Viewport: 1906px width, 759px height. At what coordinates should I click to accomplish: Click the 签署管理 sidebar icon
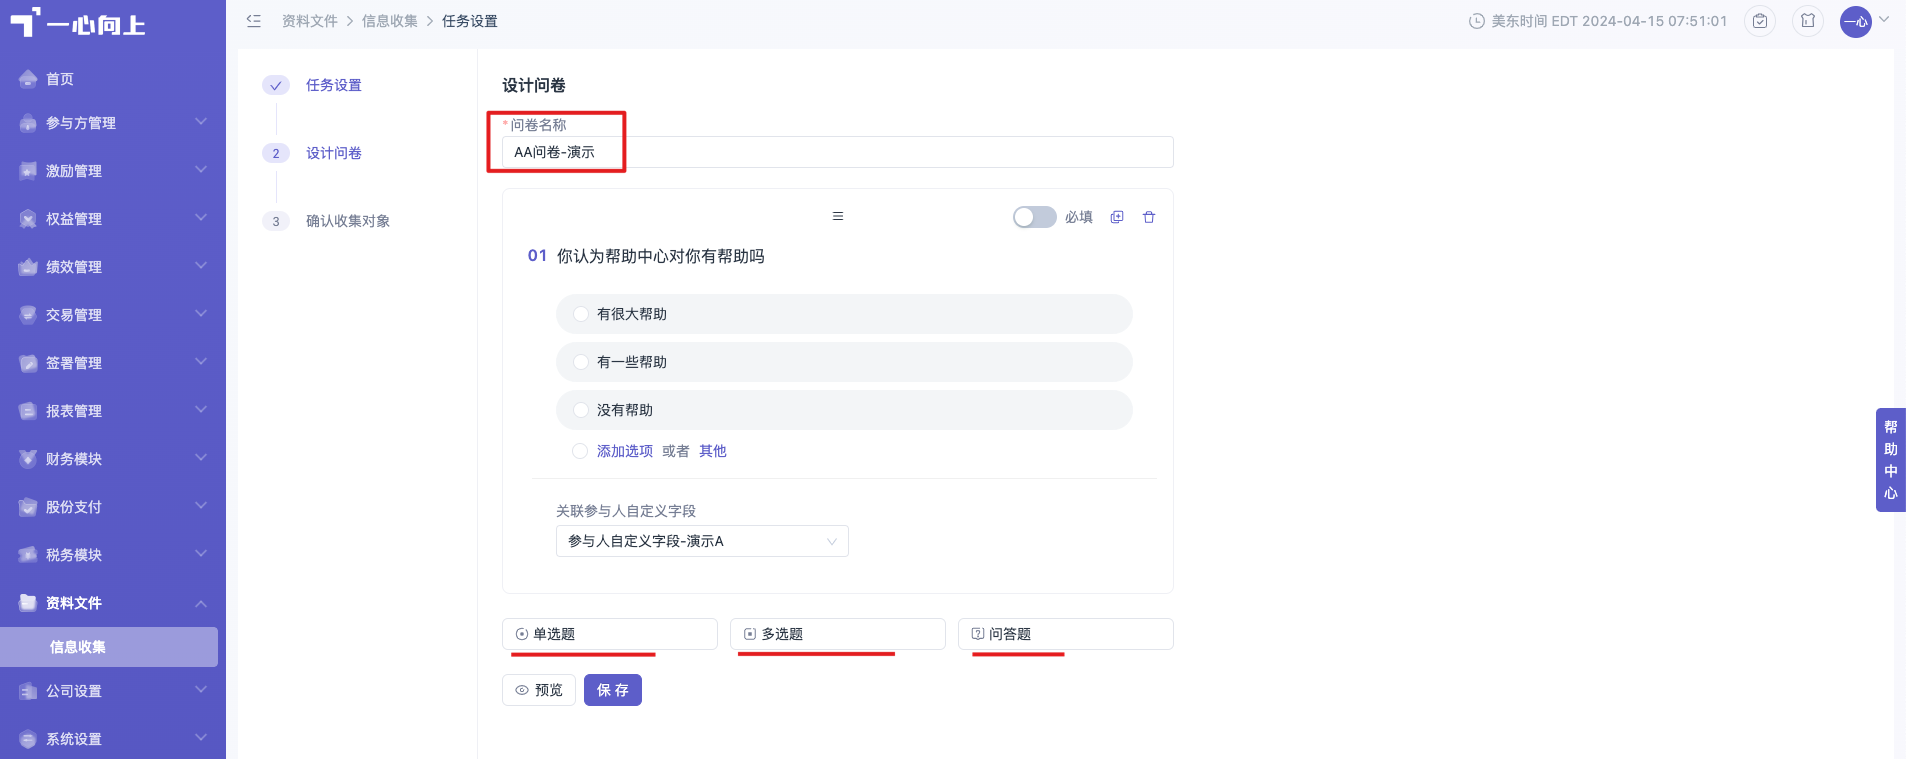coord(28,363)
